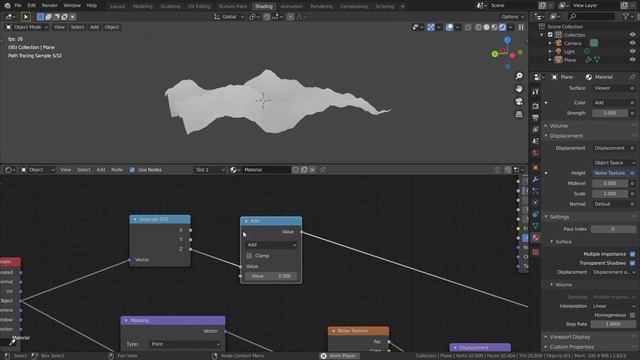Click Pass Index field
This screenshot has height=360, width=640.
(x=613, y=229)
